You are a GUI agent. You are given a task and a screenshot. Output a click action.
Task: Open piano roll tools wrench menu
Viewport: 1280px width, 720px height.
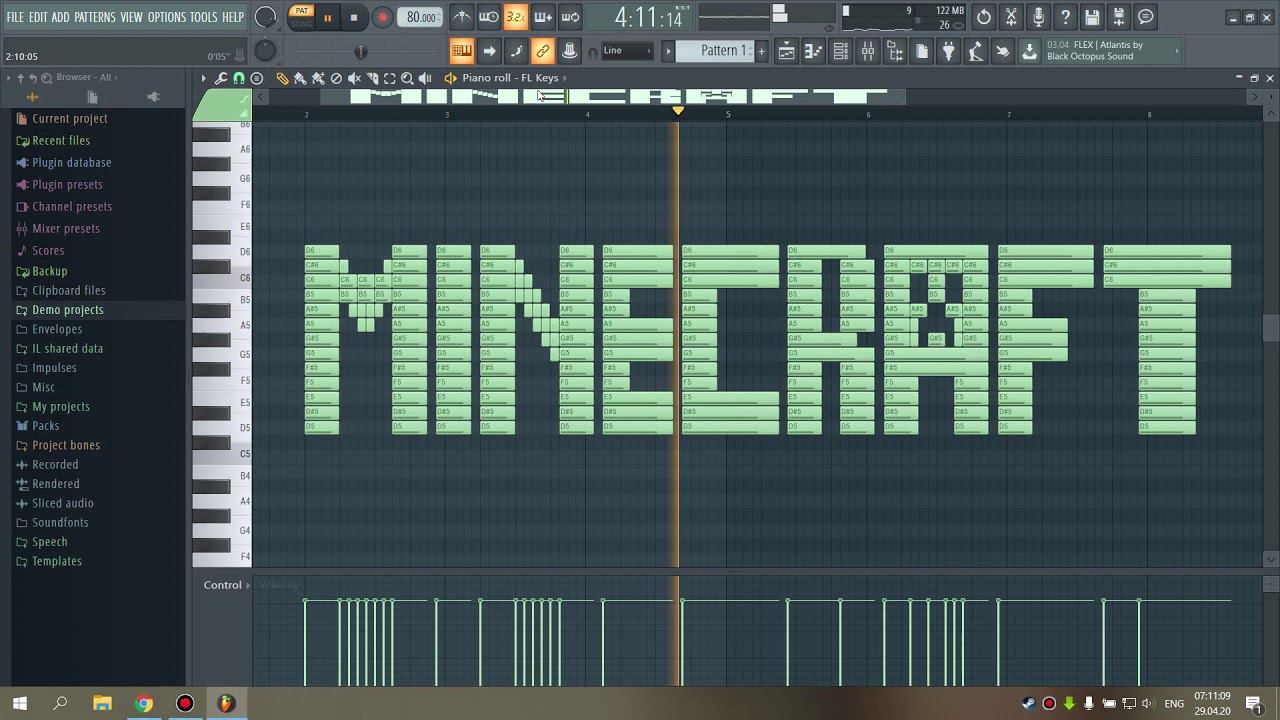click(221, 78)
